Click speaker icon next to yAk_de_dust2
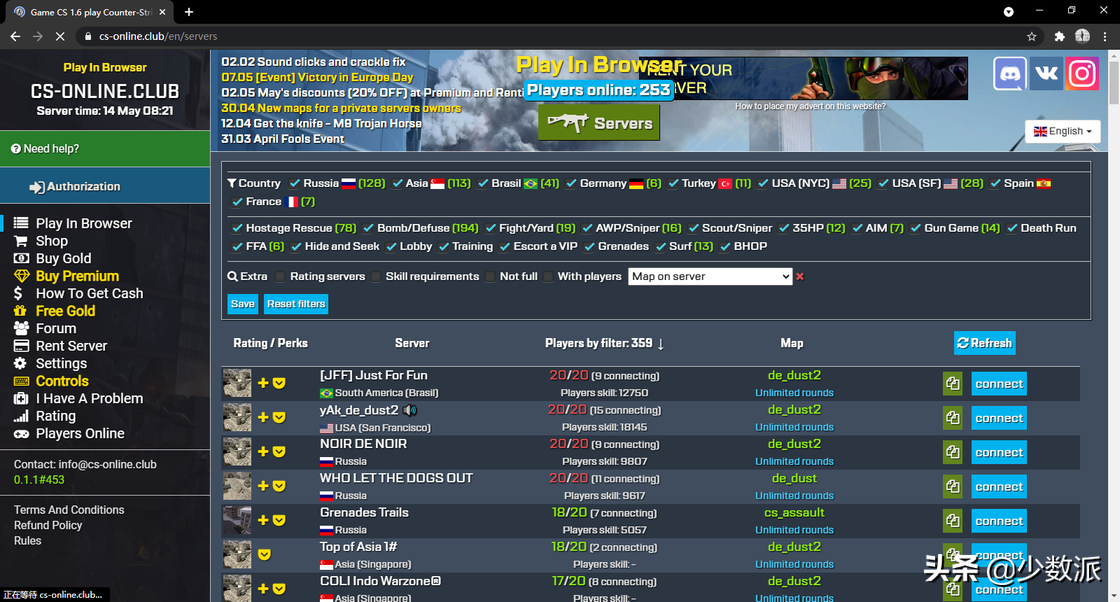 point(410,410)
